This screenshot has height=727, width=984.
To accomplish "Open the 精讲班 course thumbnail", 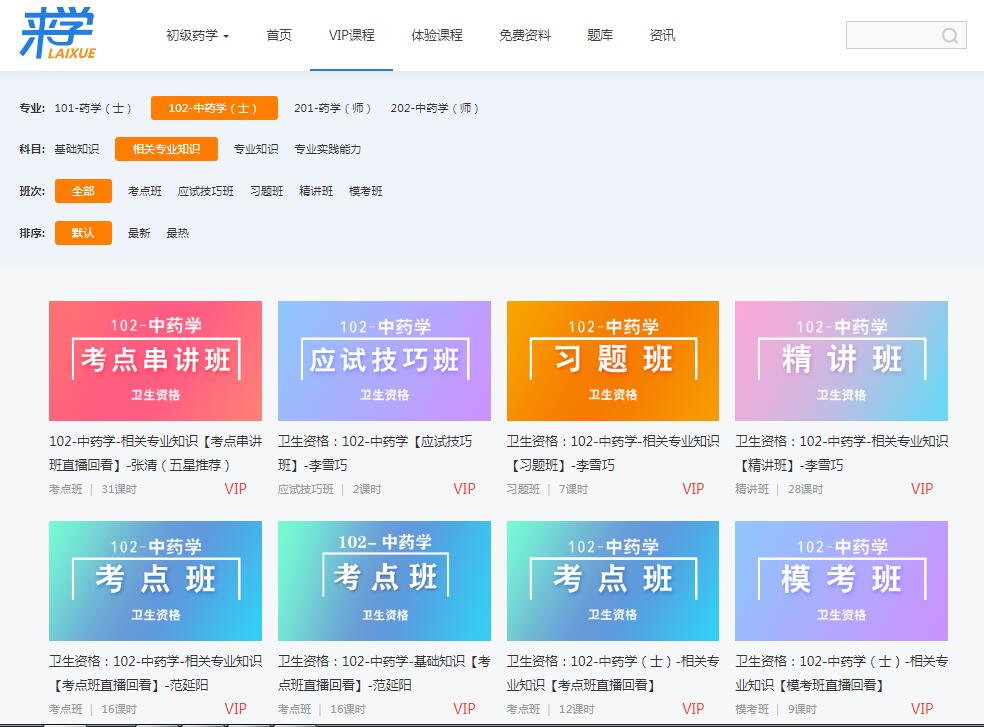I will coord(841,361).
